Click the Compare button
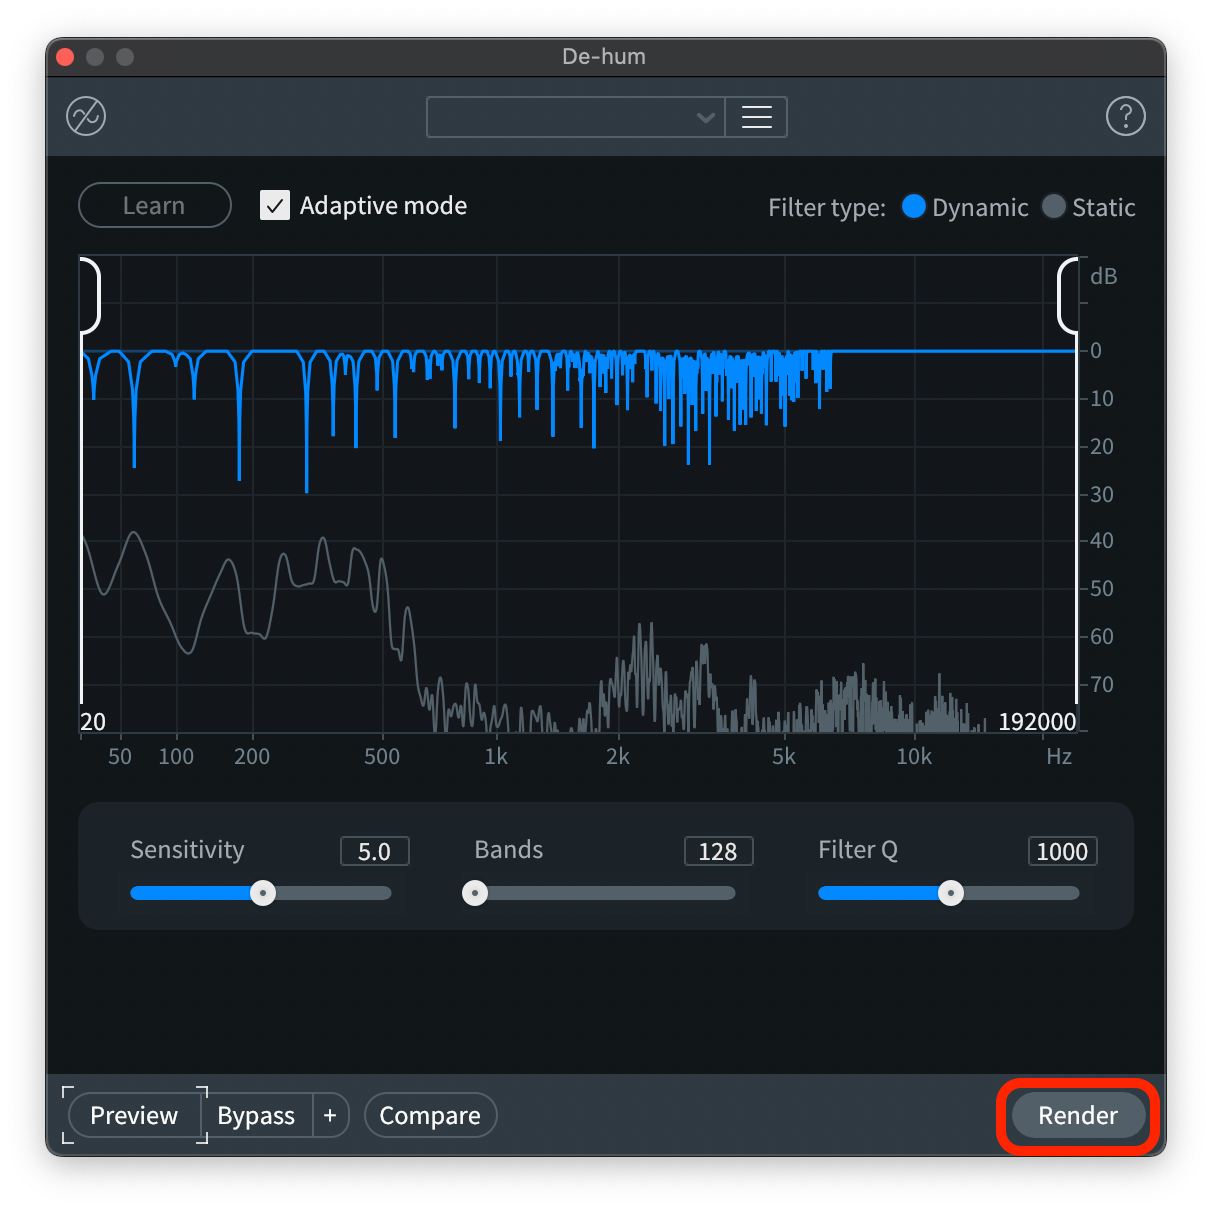 (x=430, y=1115)
